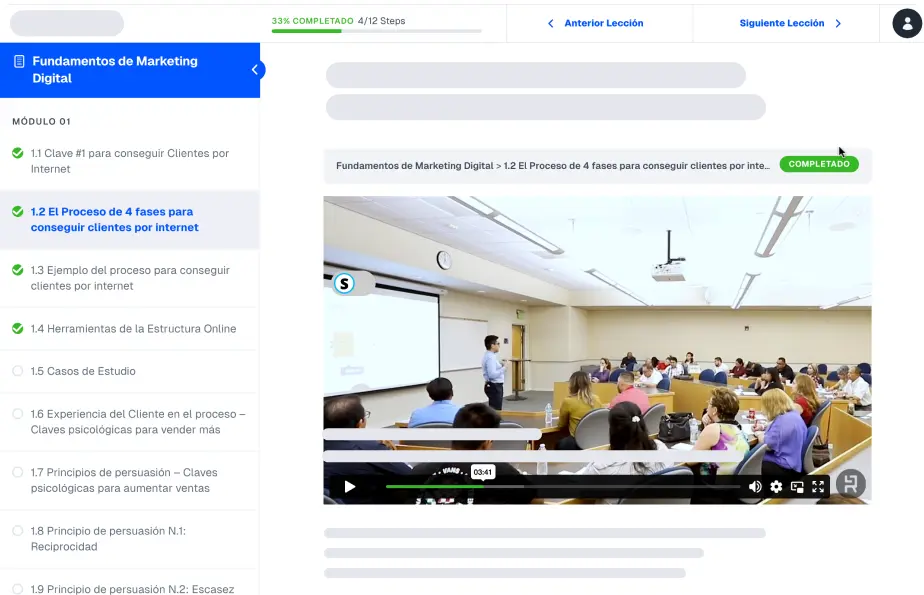Play the lesson video

pos(350,487)
